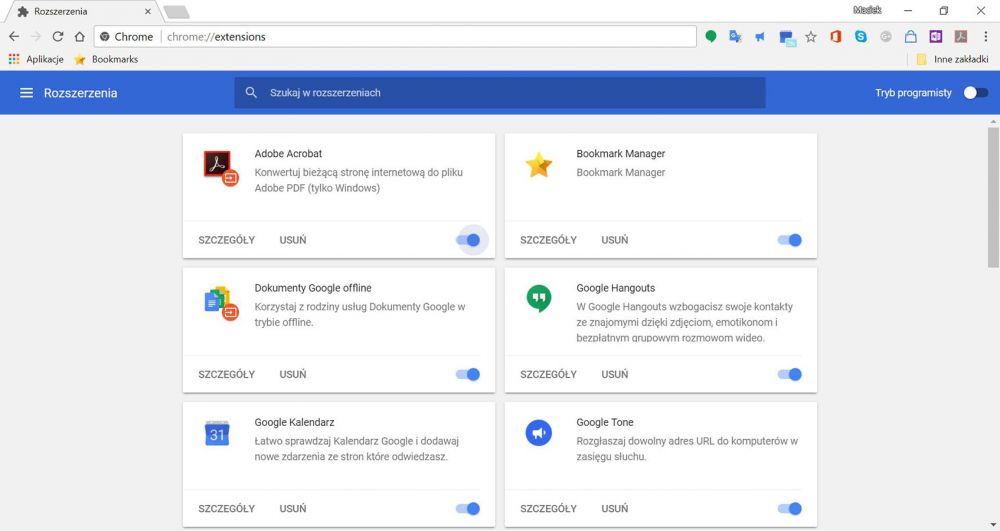Image resolution: width=1000 pixels, height=531 pixels.
Task: Click the Home button in Chrome toolbar
Action: (79, 36)
